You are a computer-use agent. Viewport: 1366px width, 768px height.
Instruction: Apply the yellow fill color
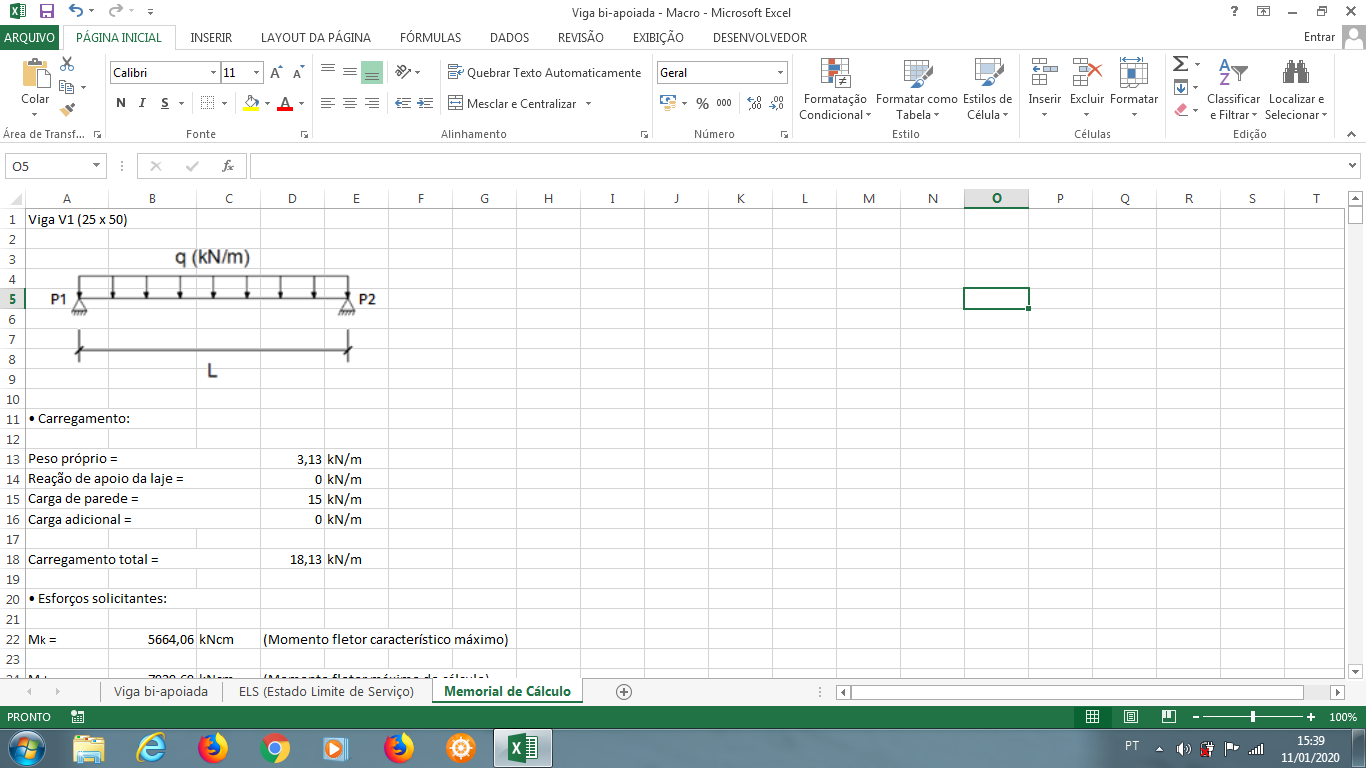251,103
